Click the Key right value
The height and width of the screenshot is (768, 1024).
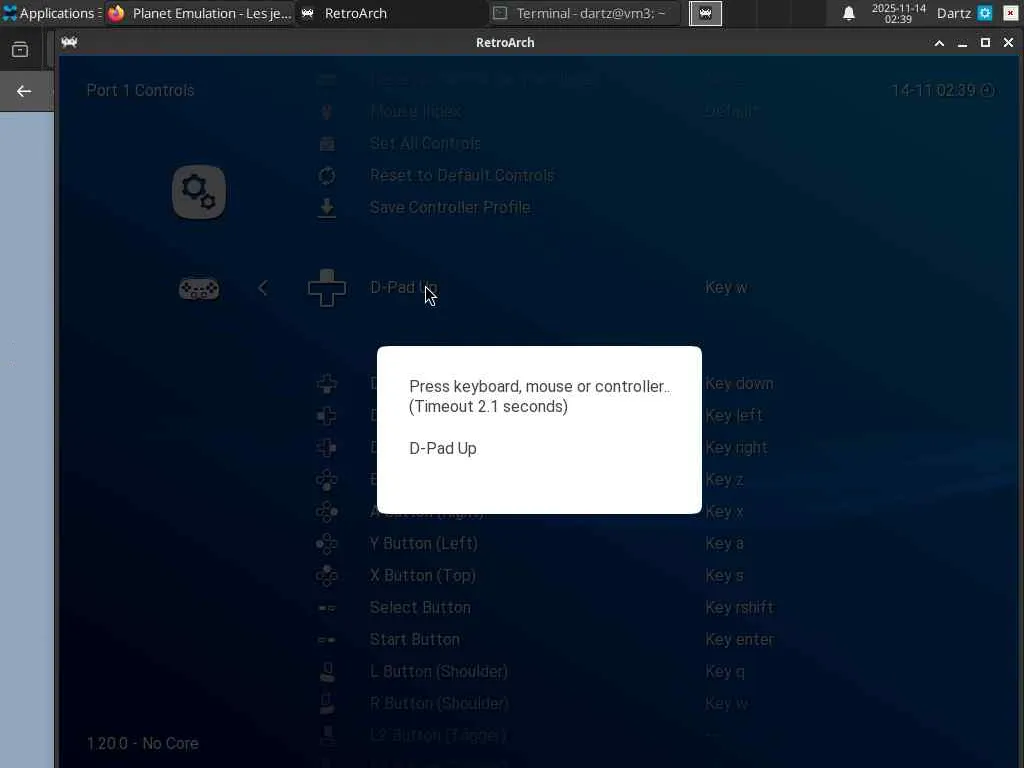click(x=736, y=447)
